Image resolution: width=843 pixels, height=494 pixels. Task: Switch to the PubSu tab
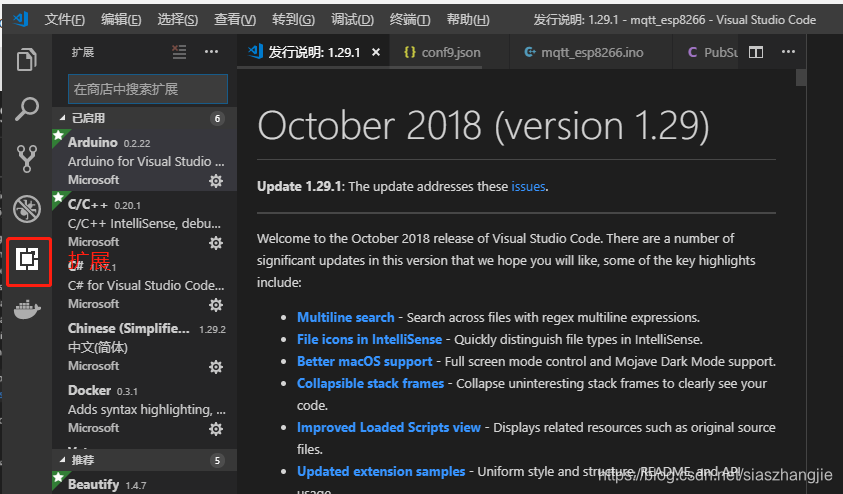705,52
